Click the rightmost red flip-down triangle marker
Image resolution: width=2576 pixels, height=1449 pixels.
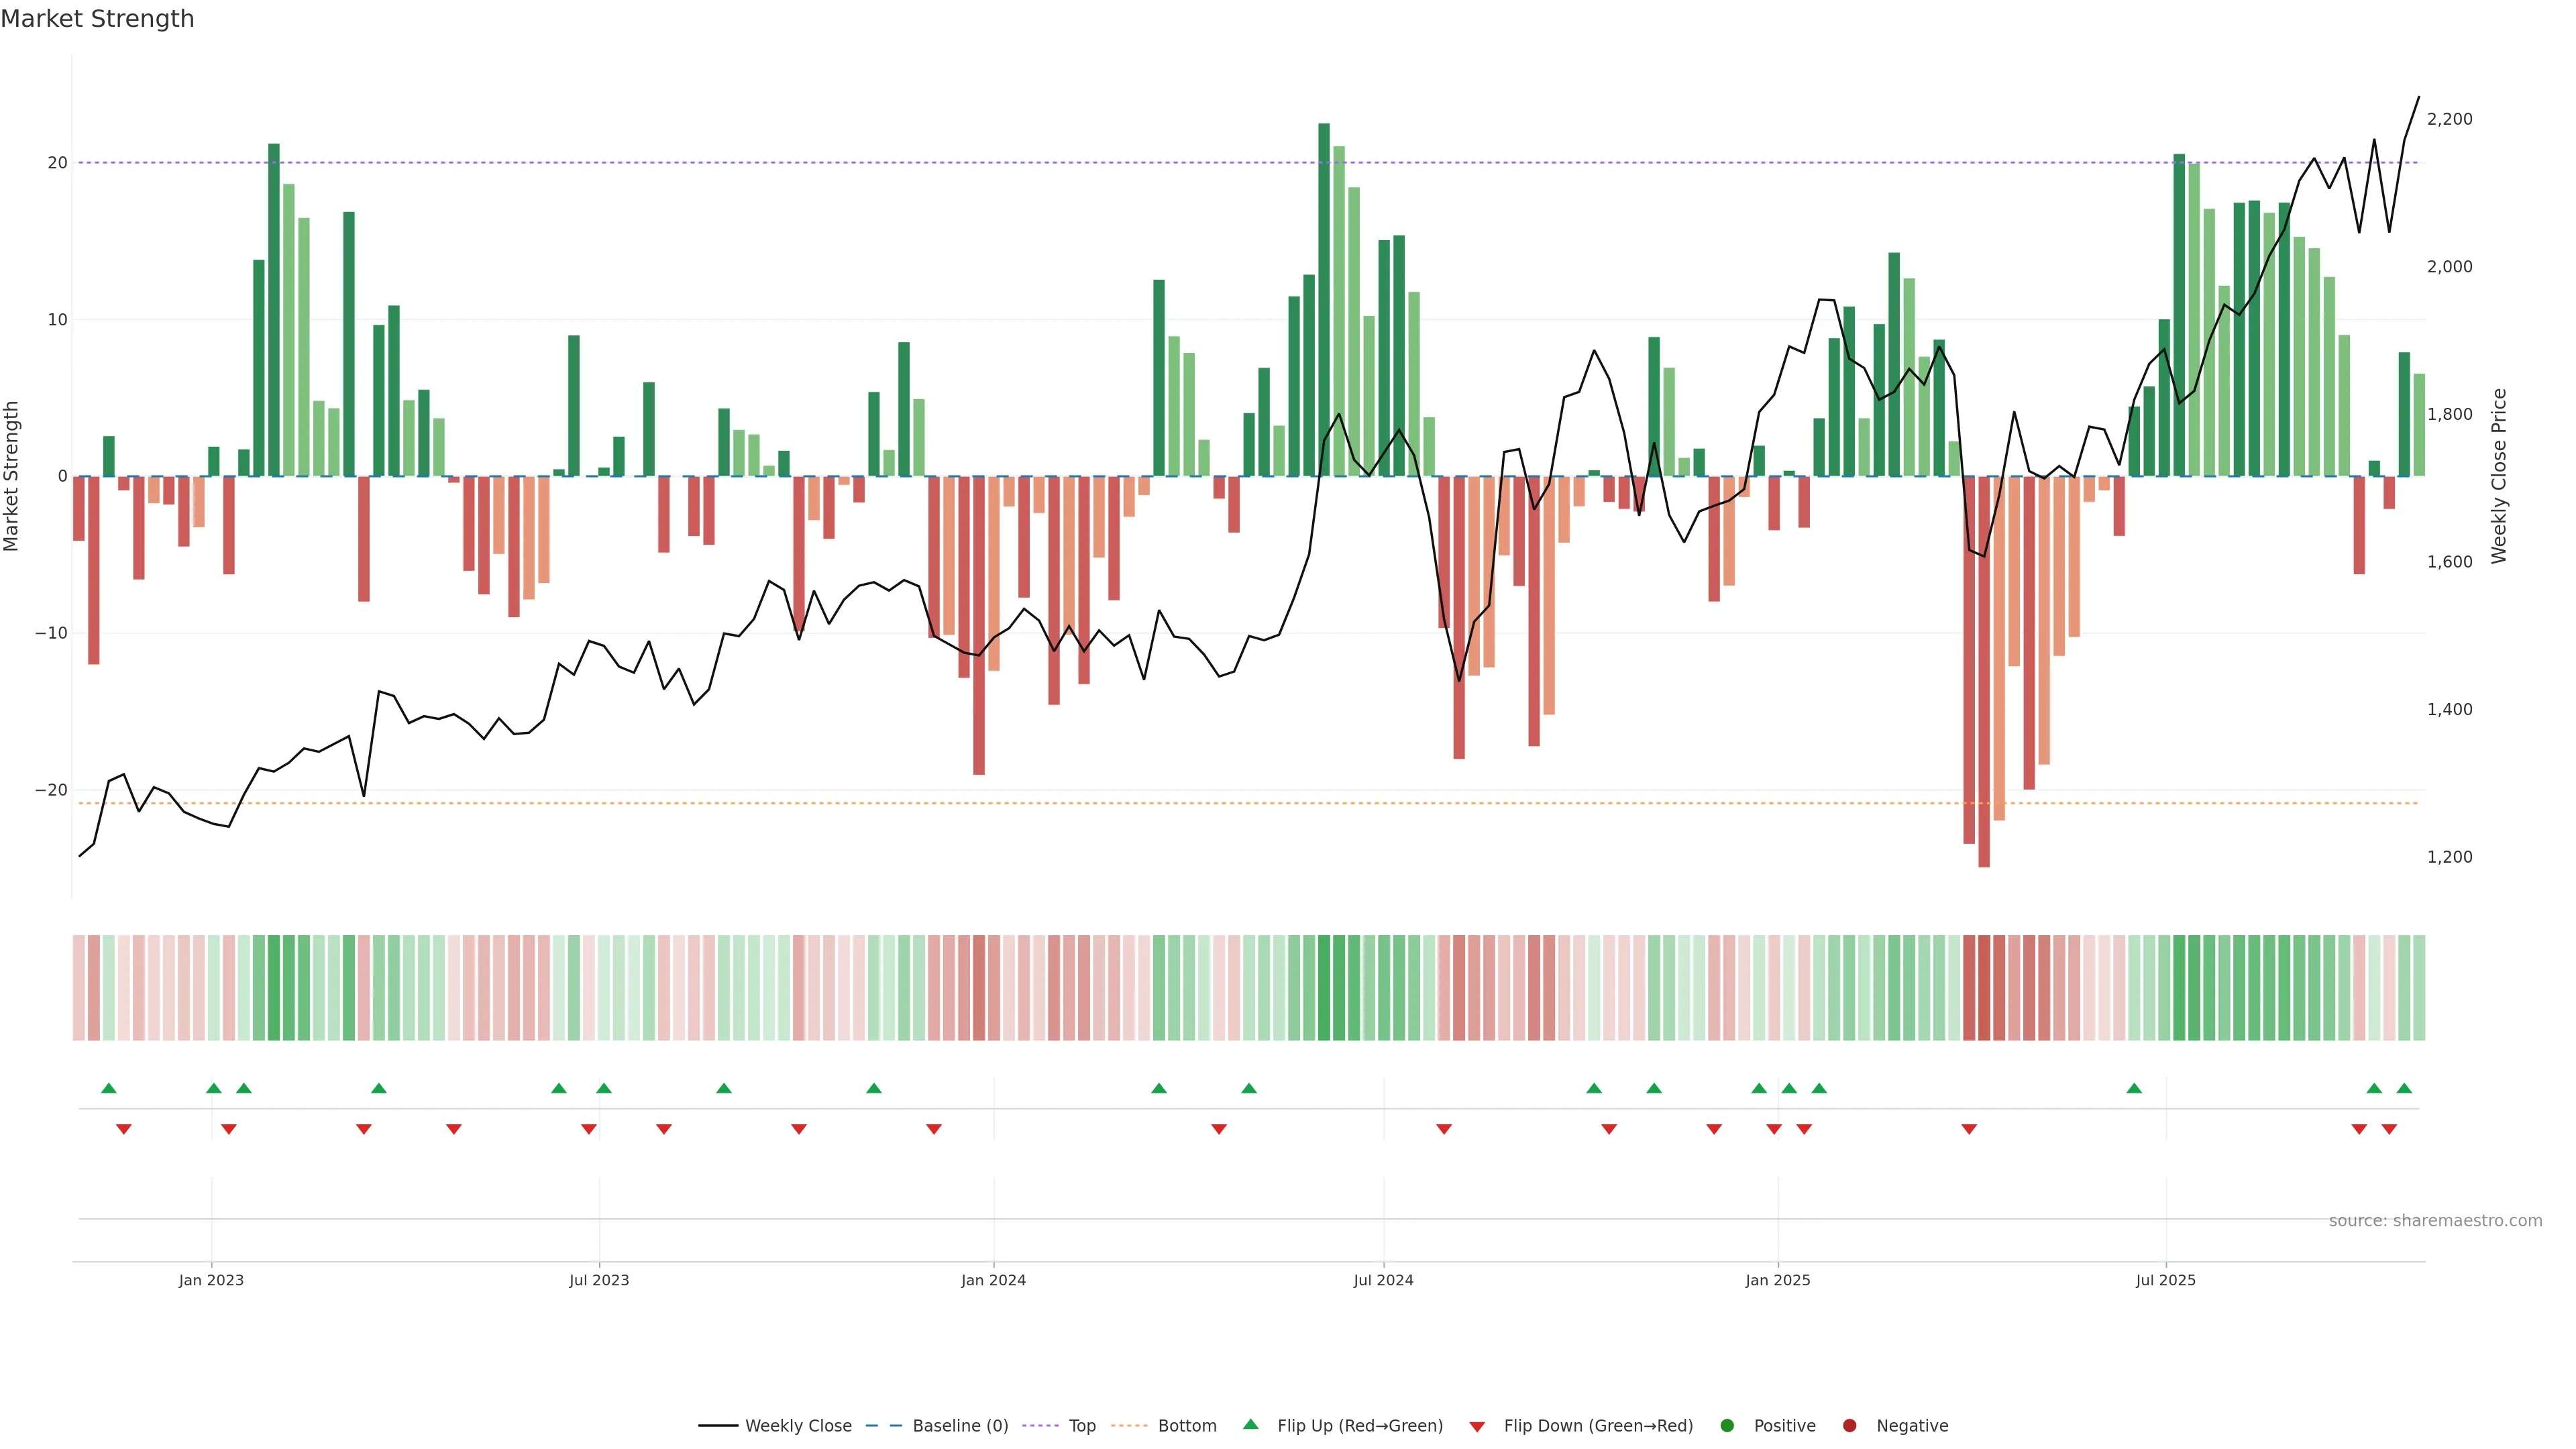[x=2389, y=1129]
